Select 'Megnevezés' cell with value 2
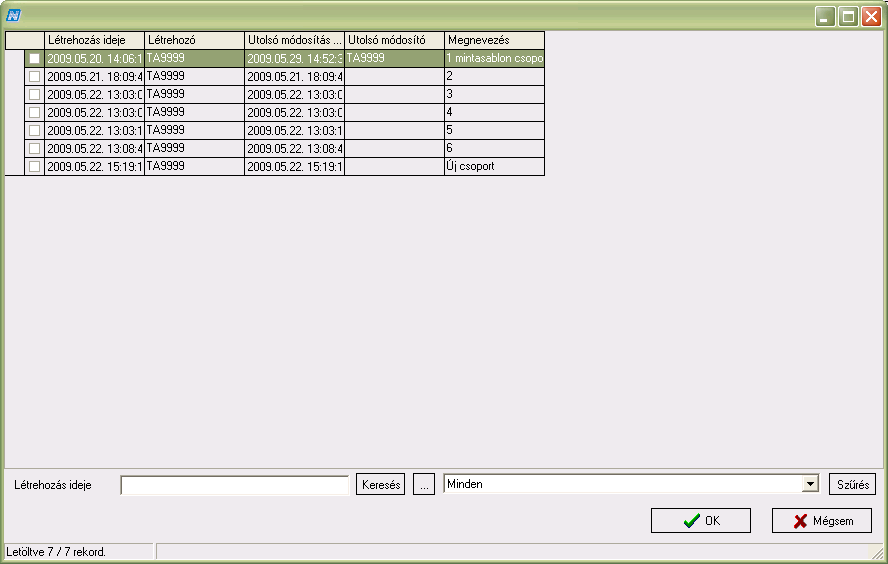This screenshot has width=888, height=564. pos(494,76)
